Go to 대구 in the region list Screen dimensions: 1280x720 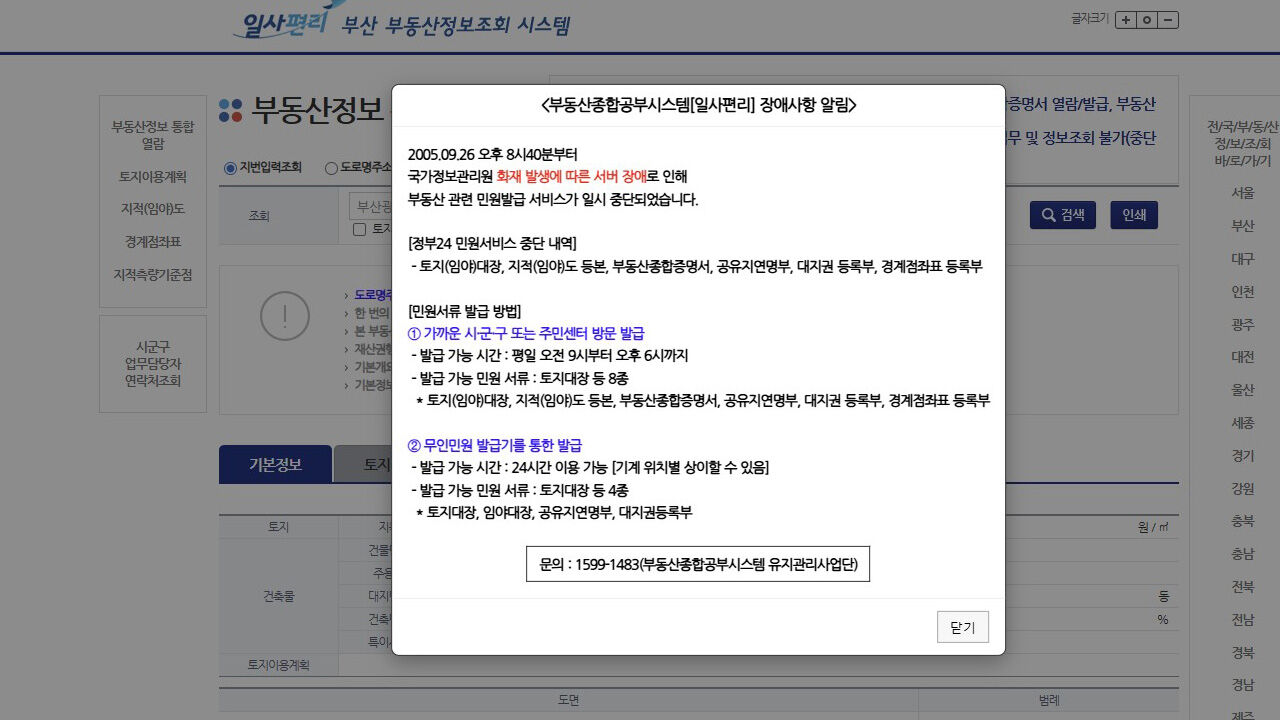coord(1243,259)
